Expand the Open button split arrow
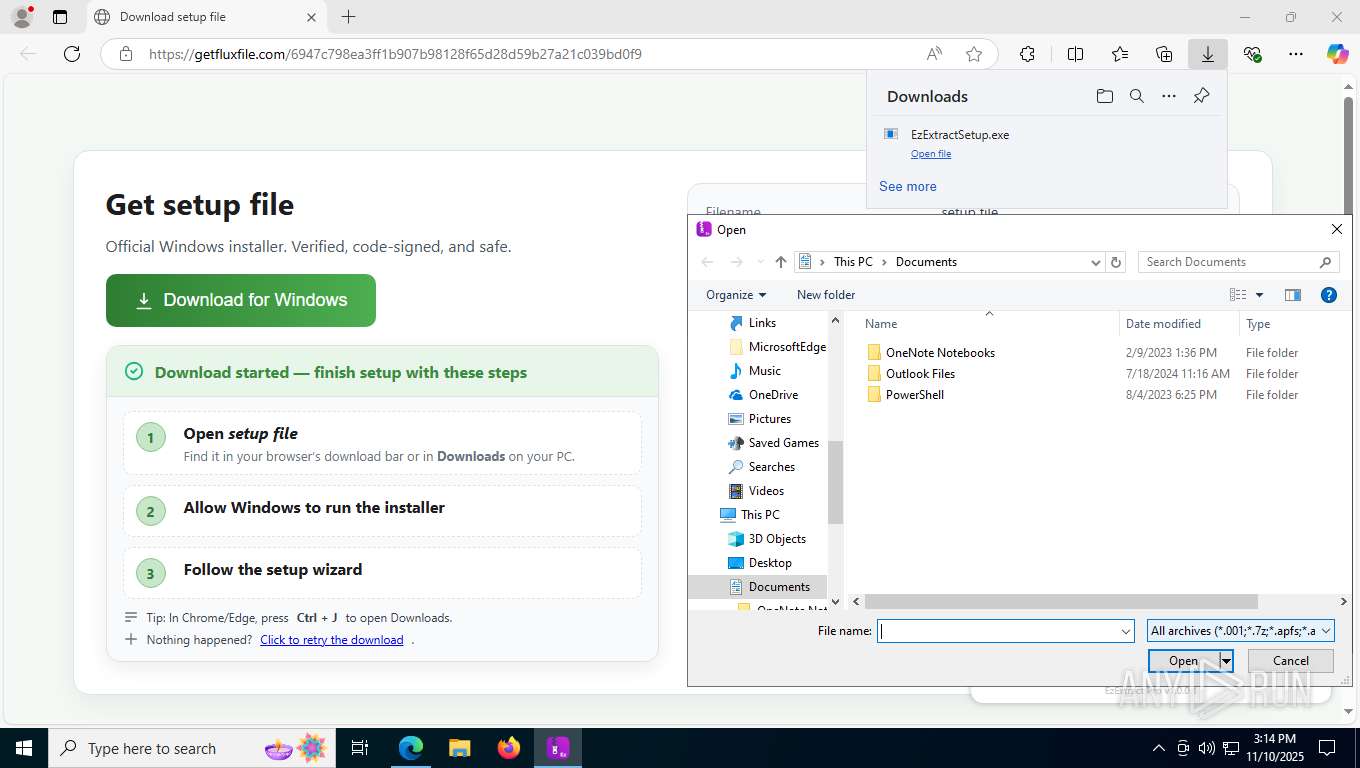Screen dimensions: 1360x768 coord(1226,661)
